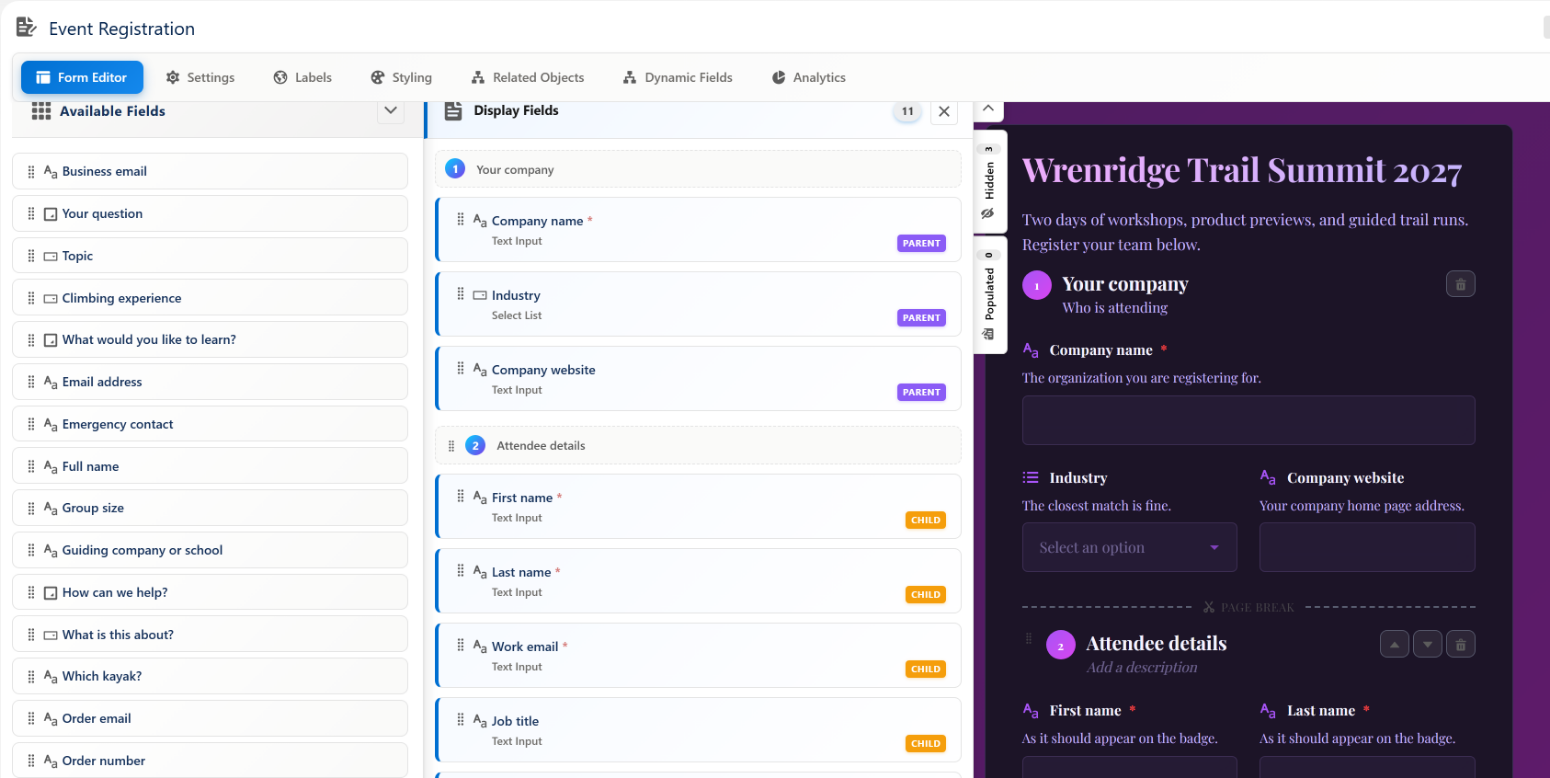Open the Populated fields side tab
The width and height of the screenshot is (1550, 778).
(x=988, y=295)
